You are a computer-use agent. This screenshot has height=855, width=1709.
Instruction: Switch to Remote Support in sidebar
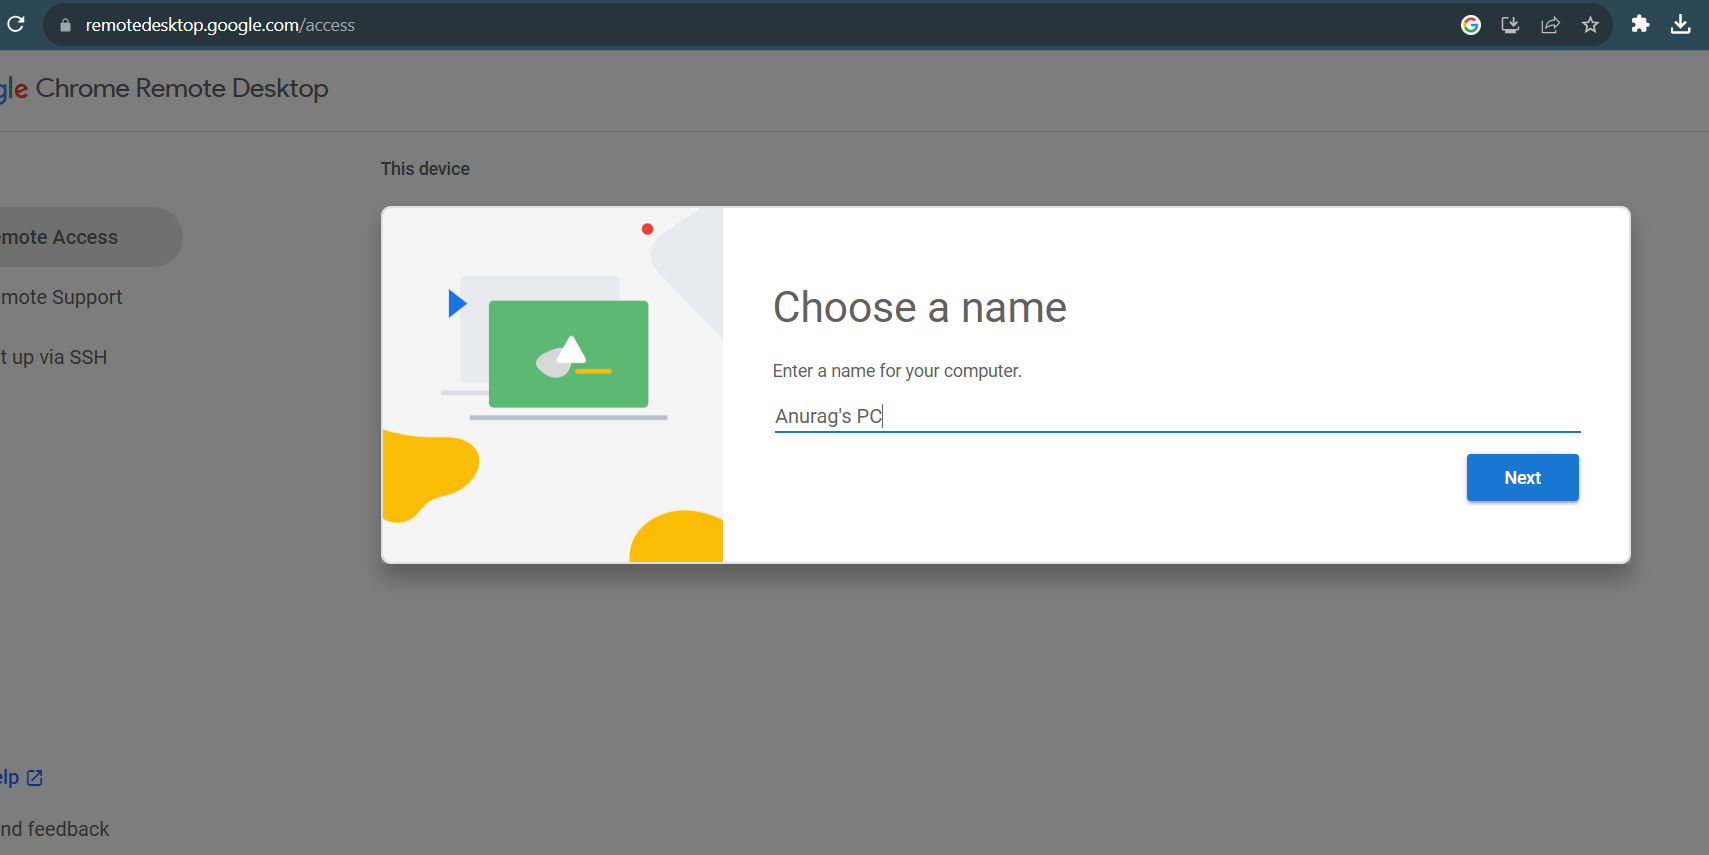pyautogui.click(x=61, y=297)
